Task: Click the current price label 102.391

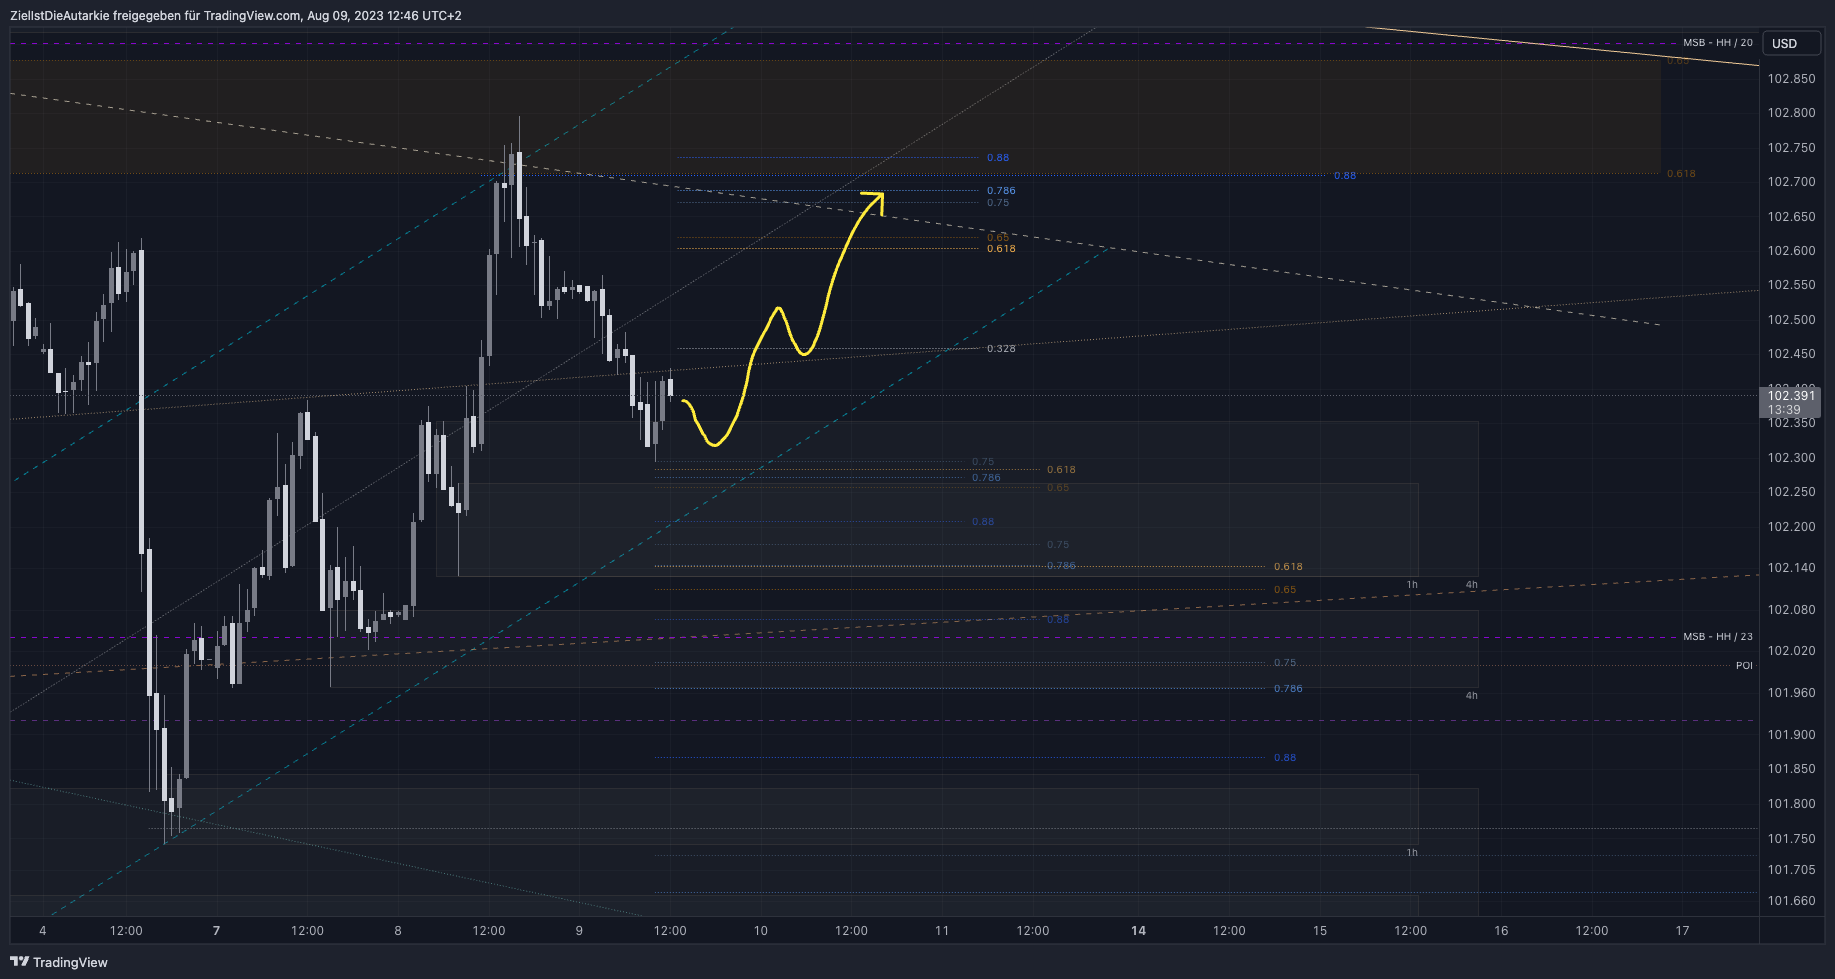Action: tap(1790, 396)
